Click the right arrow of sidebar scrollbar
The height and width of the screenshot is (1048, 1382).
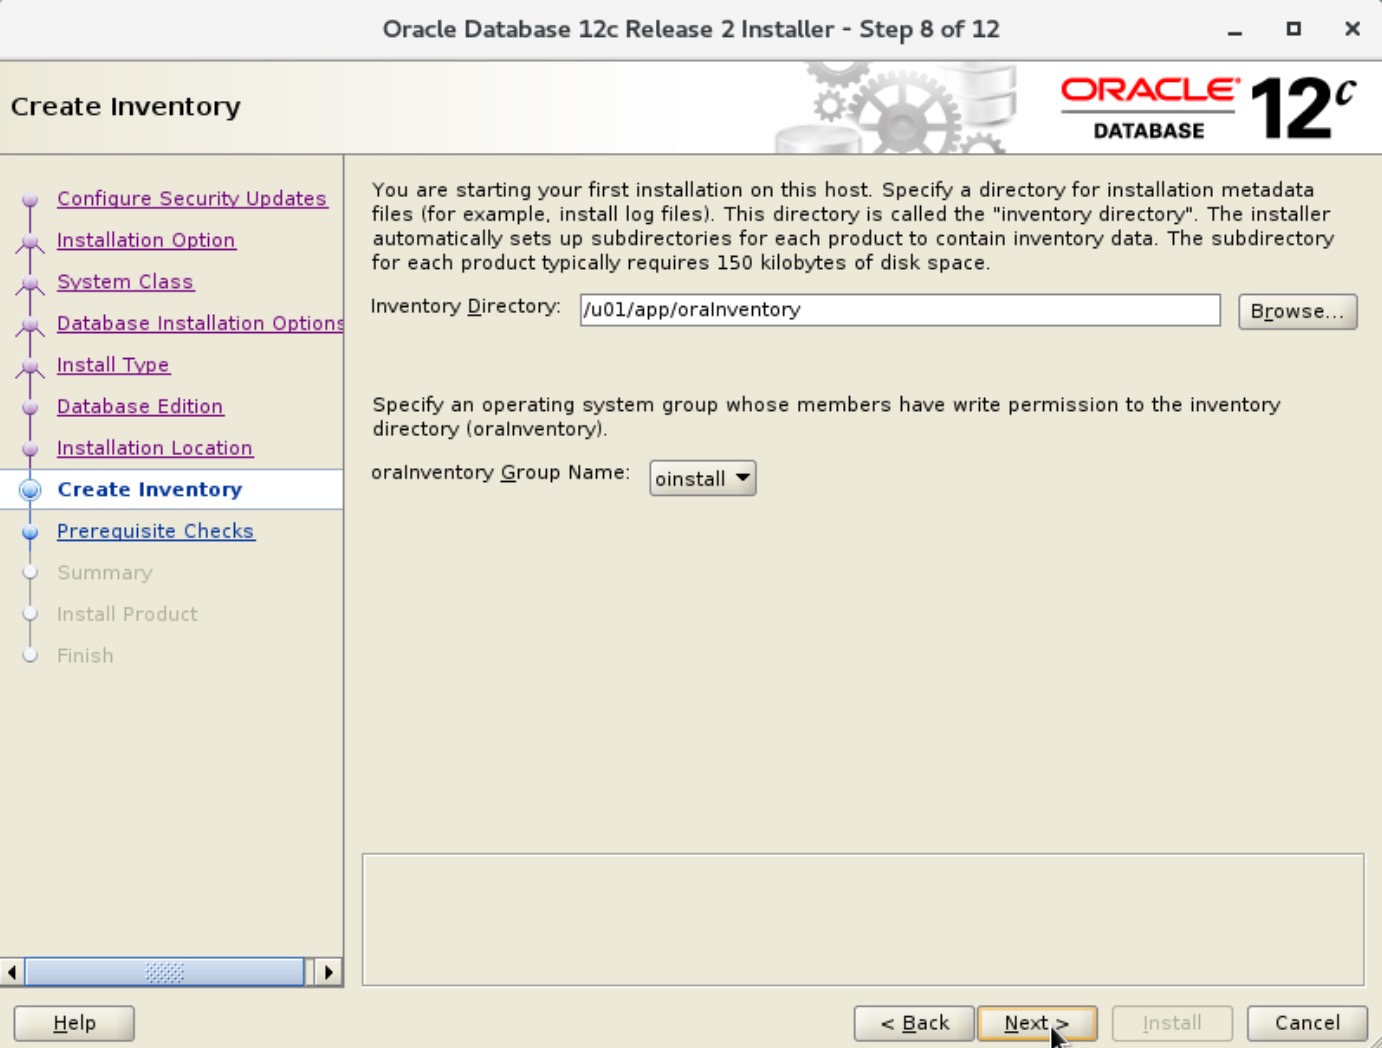click(328, 972)
